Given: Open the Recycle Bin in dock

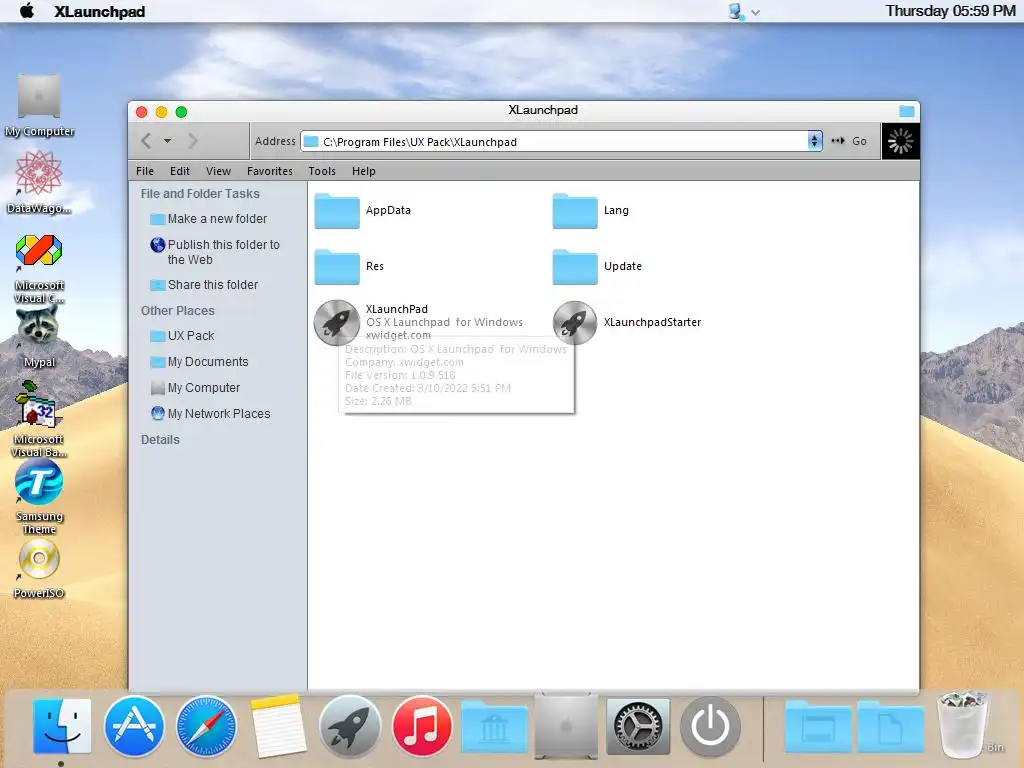Looking at the screenshot, I should (x=963, y=726).
